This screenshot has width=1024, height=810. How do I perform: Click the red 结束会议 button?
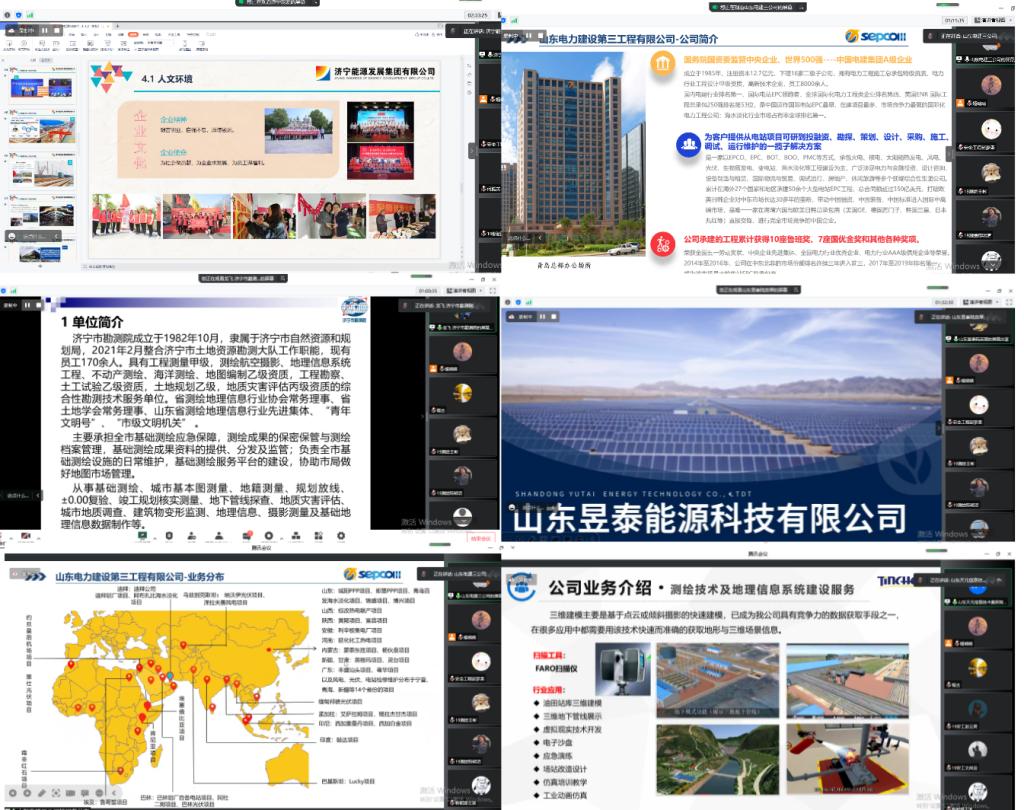tap(480, 539)
